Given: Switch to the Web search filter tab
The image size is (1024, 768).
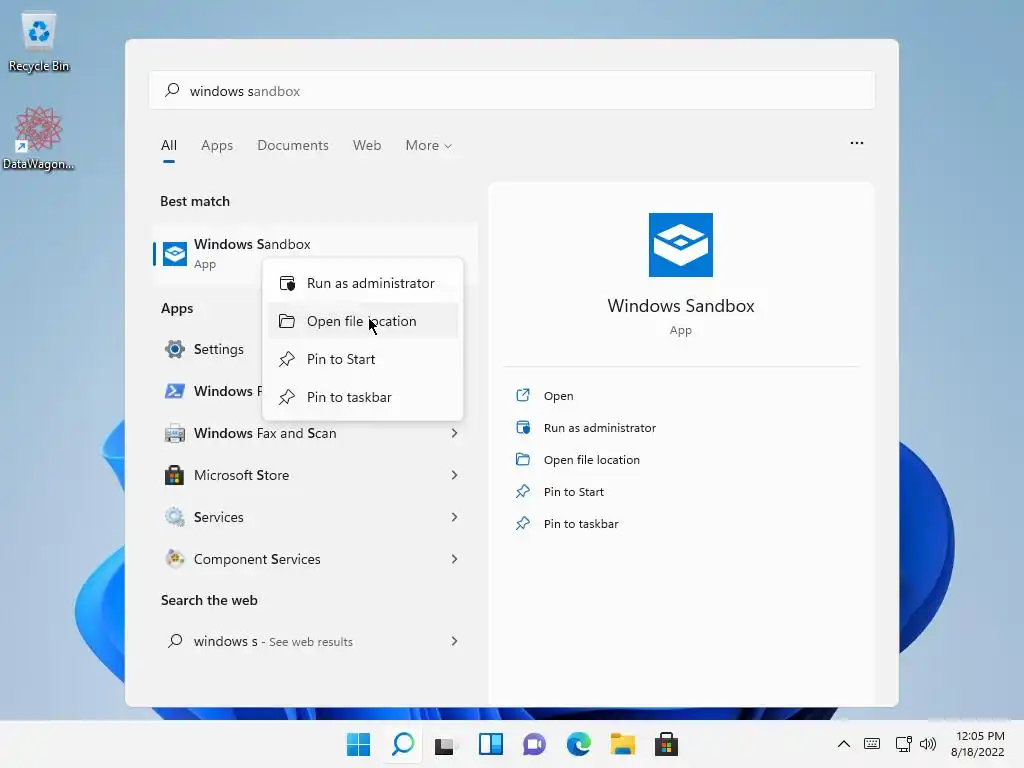Looking at the screenshot, I should coord(367,145).
